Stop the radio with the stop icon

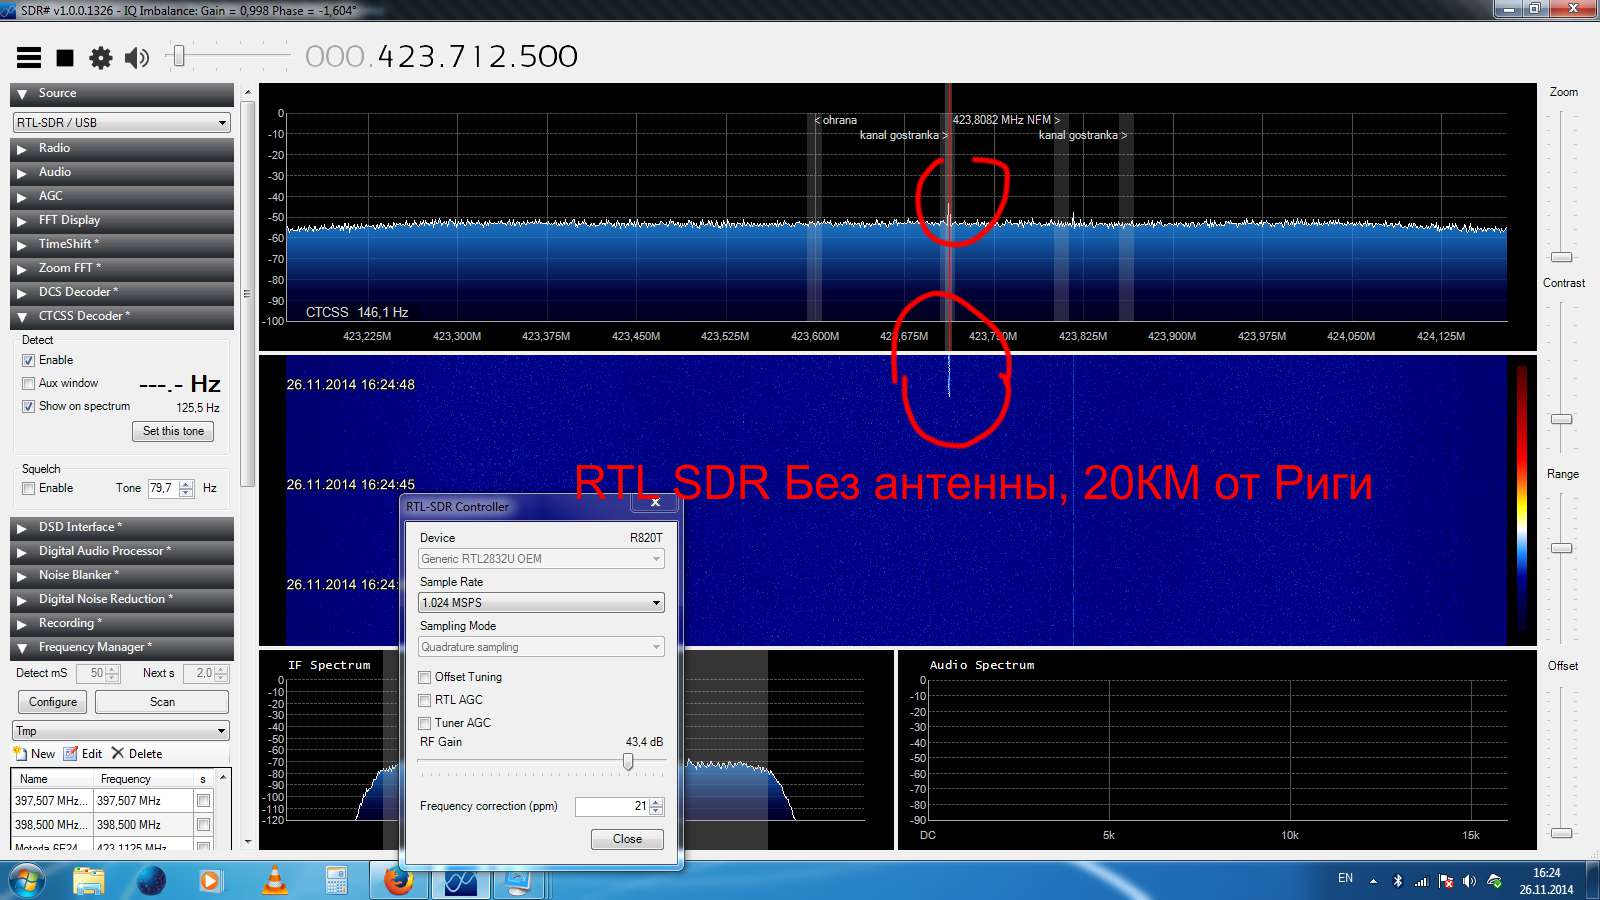point(65,58)
